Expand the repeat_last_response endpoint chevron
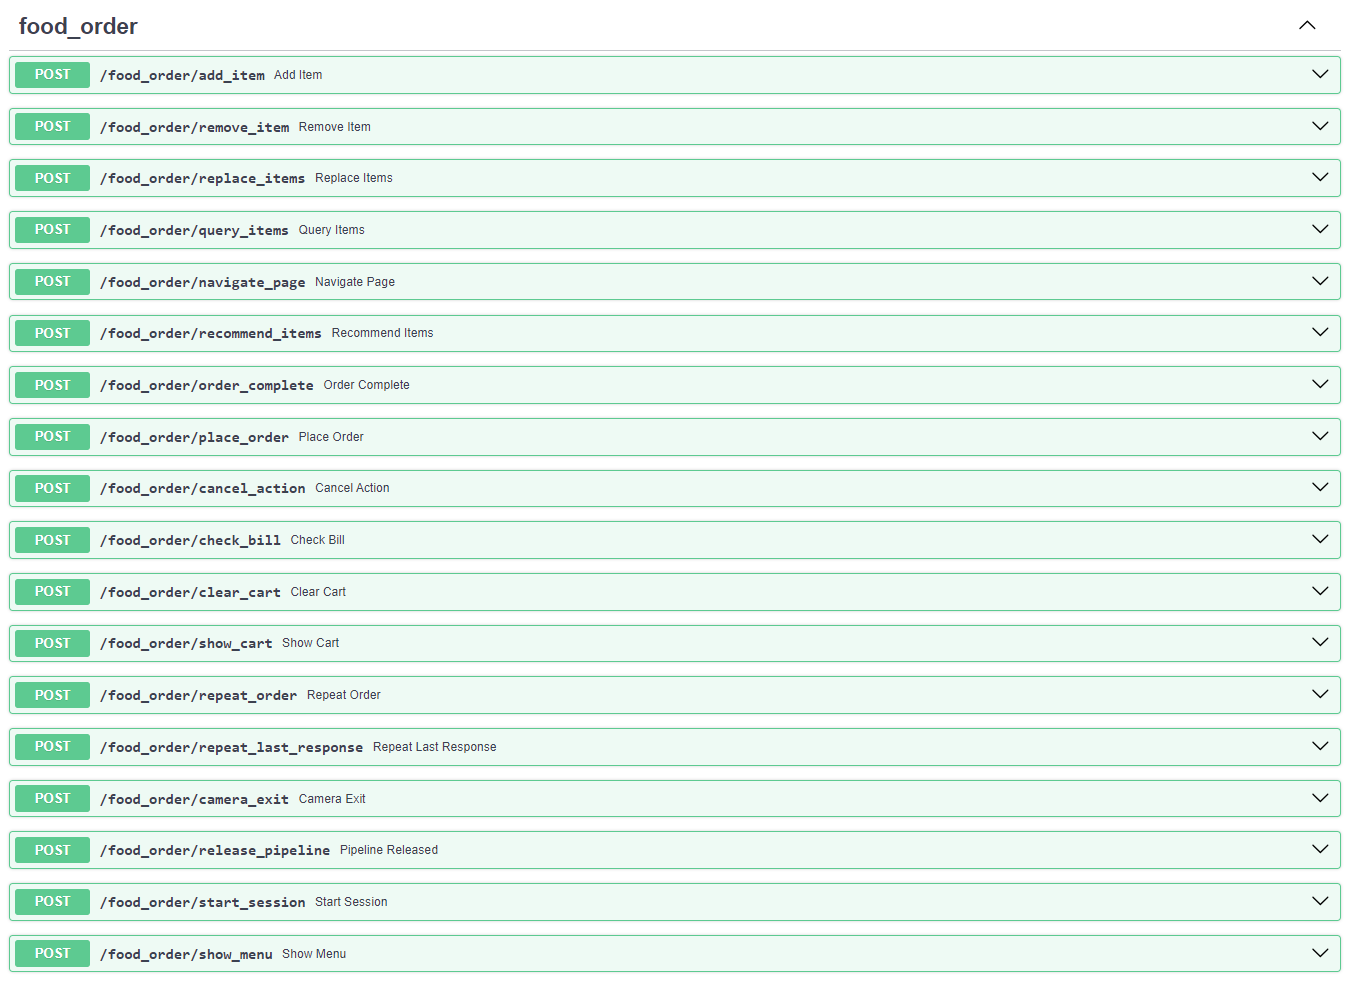Image resolution: width=1353 pixels, height=984 pixels. click(x=1320, y=746)
